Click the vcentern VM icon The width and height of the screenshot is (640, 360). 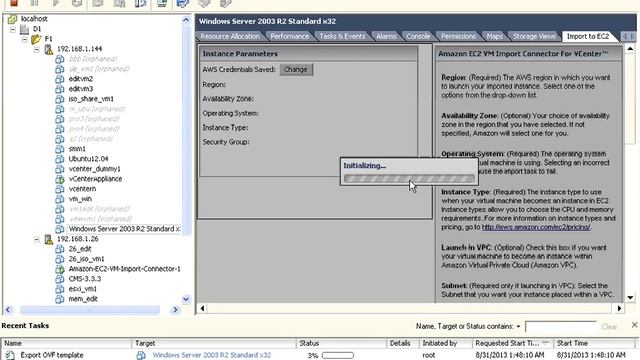[x=60, y=189]
